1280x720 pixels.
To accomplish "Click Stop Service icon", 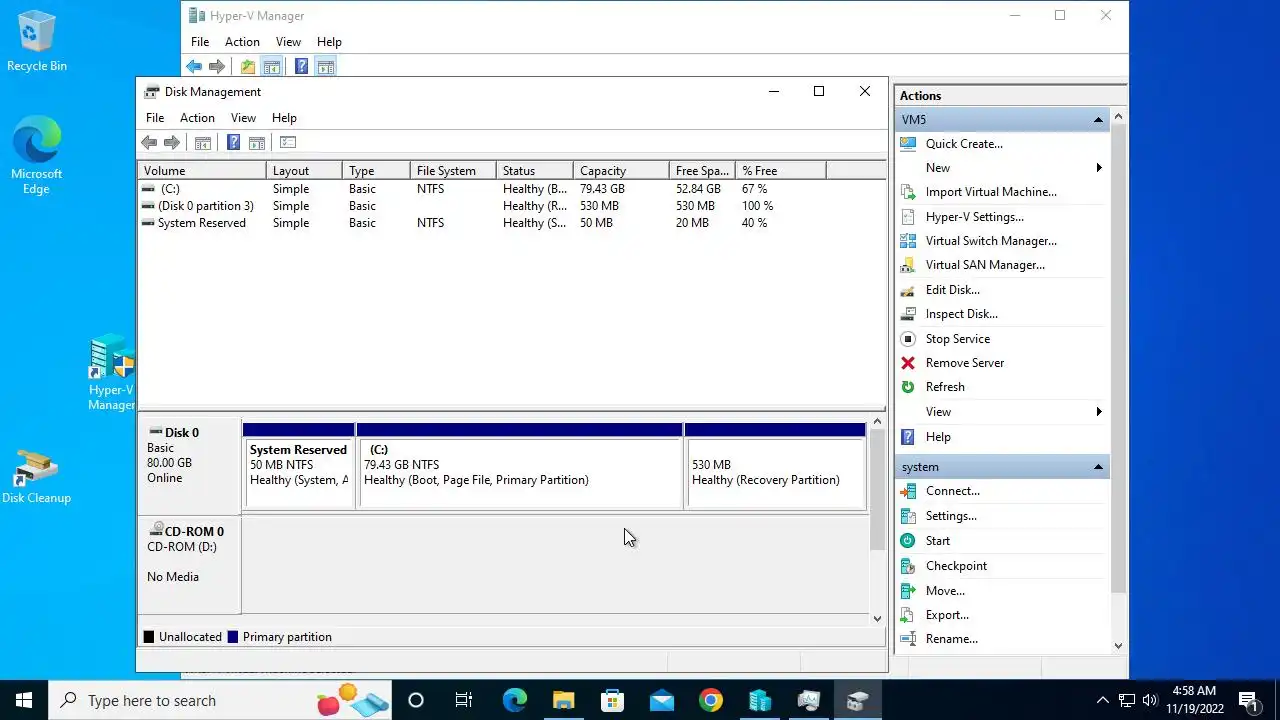I will (x=908, y=339).
